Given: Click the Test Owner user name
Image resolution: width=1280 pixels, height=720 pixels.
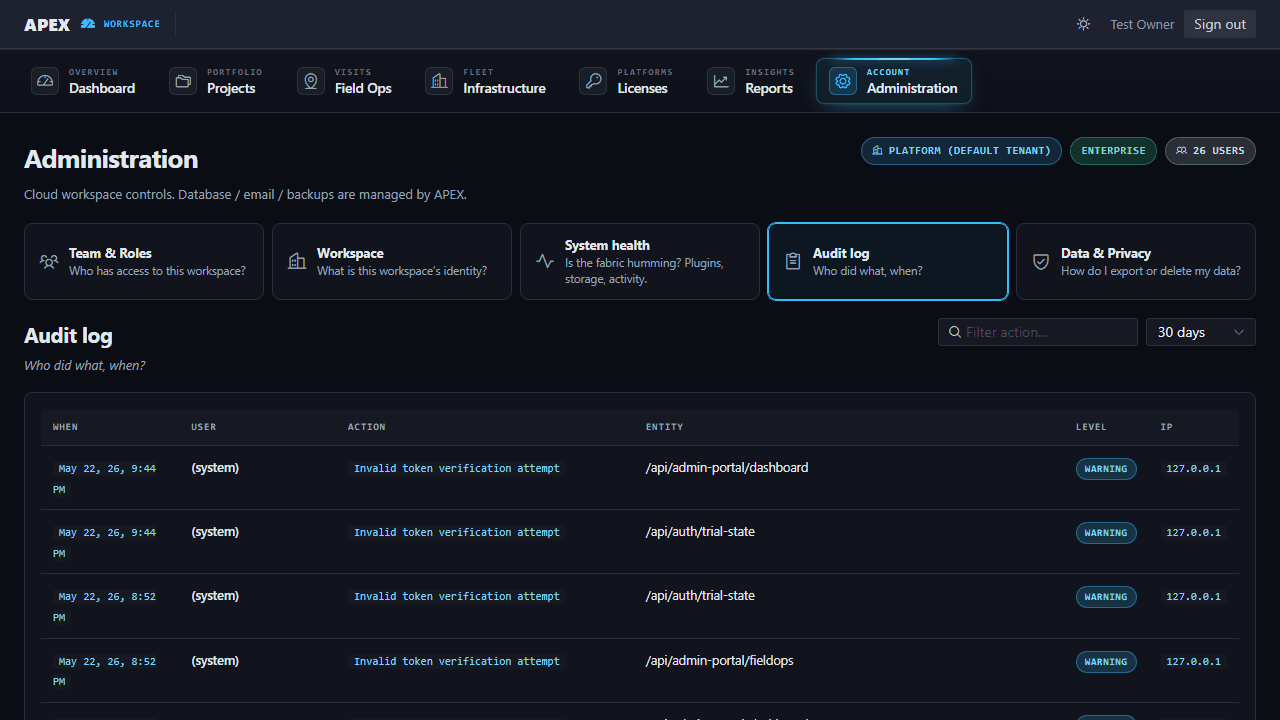Looking at the screenshot, I should coord(1142,24).
